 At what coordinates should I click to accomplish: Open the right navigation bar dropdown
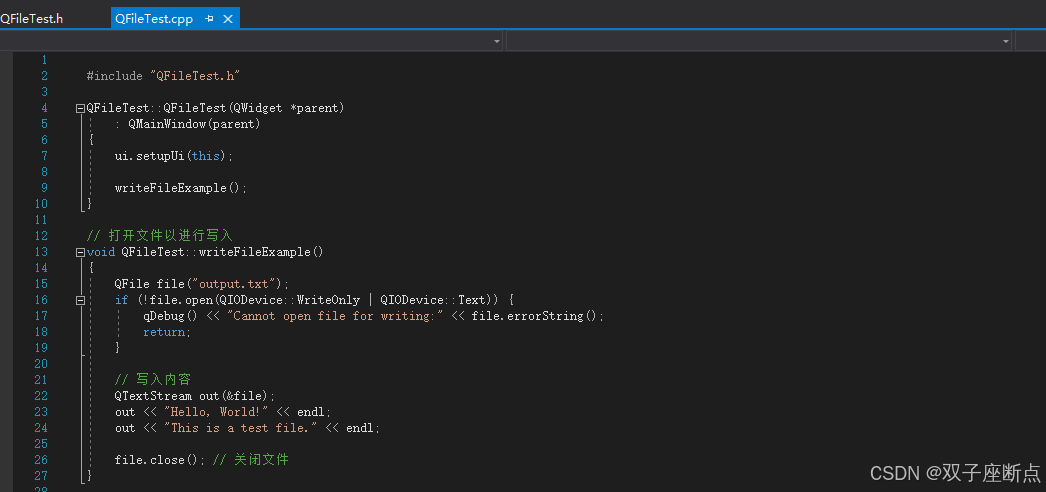[x=1006, y=41]
